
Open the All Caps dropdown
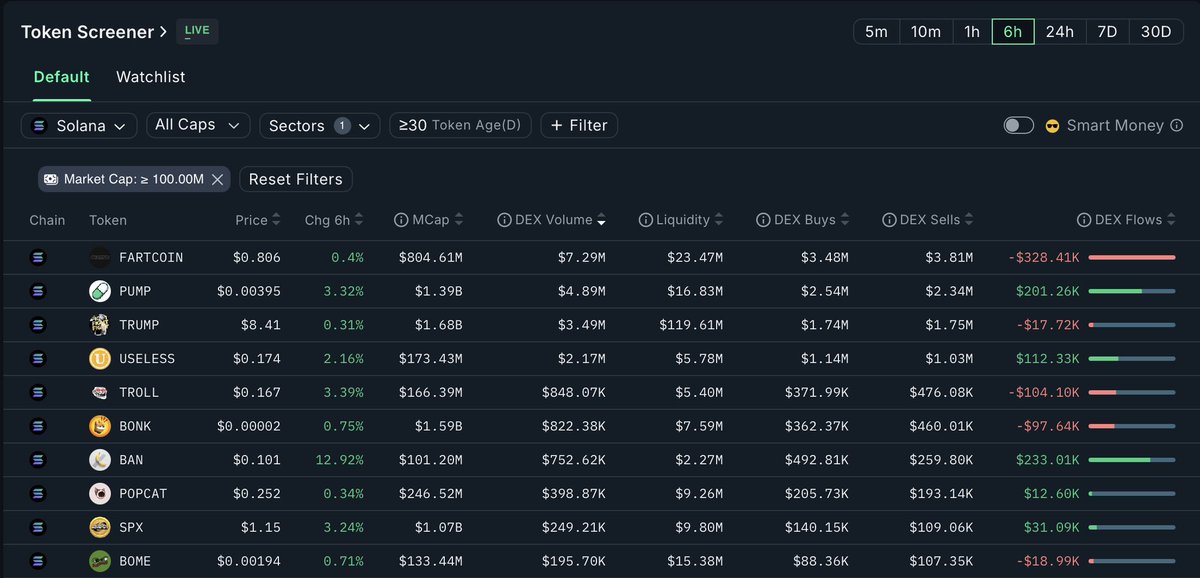pos(198,125)
